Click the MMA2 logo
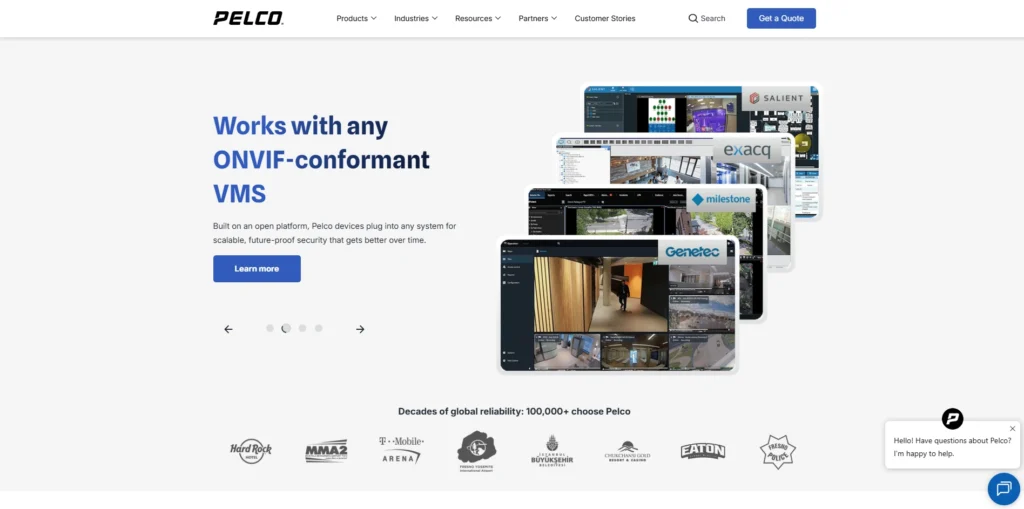 tap(326, 451)
